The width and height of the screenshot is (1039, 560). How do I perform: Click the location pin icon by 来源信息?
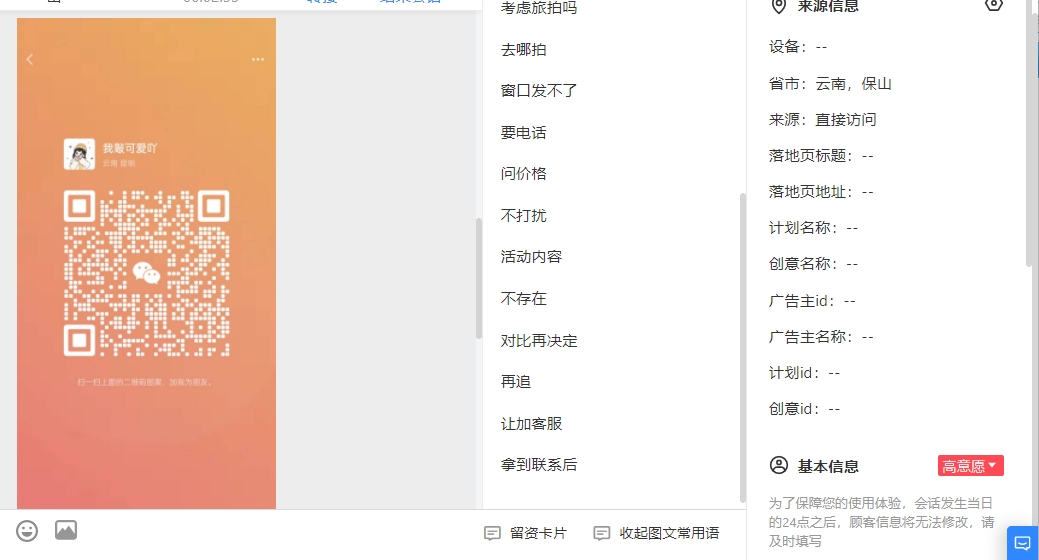click(x=779, y=6)
